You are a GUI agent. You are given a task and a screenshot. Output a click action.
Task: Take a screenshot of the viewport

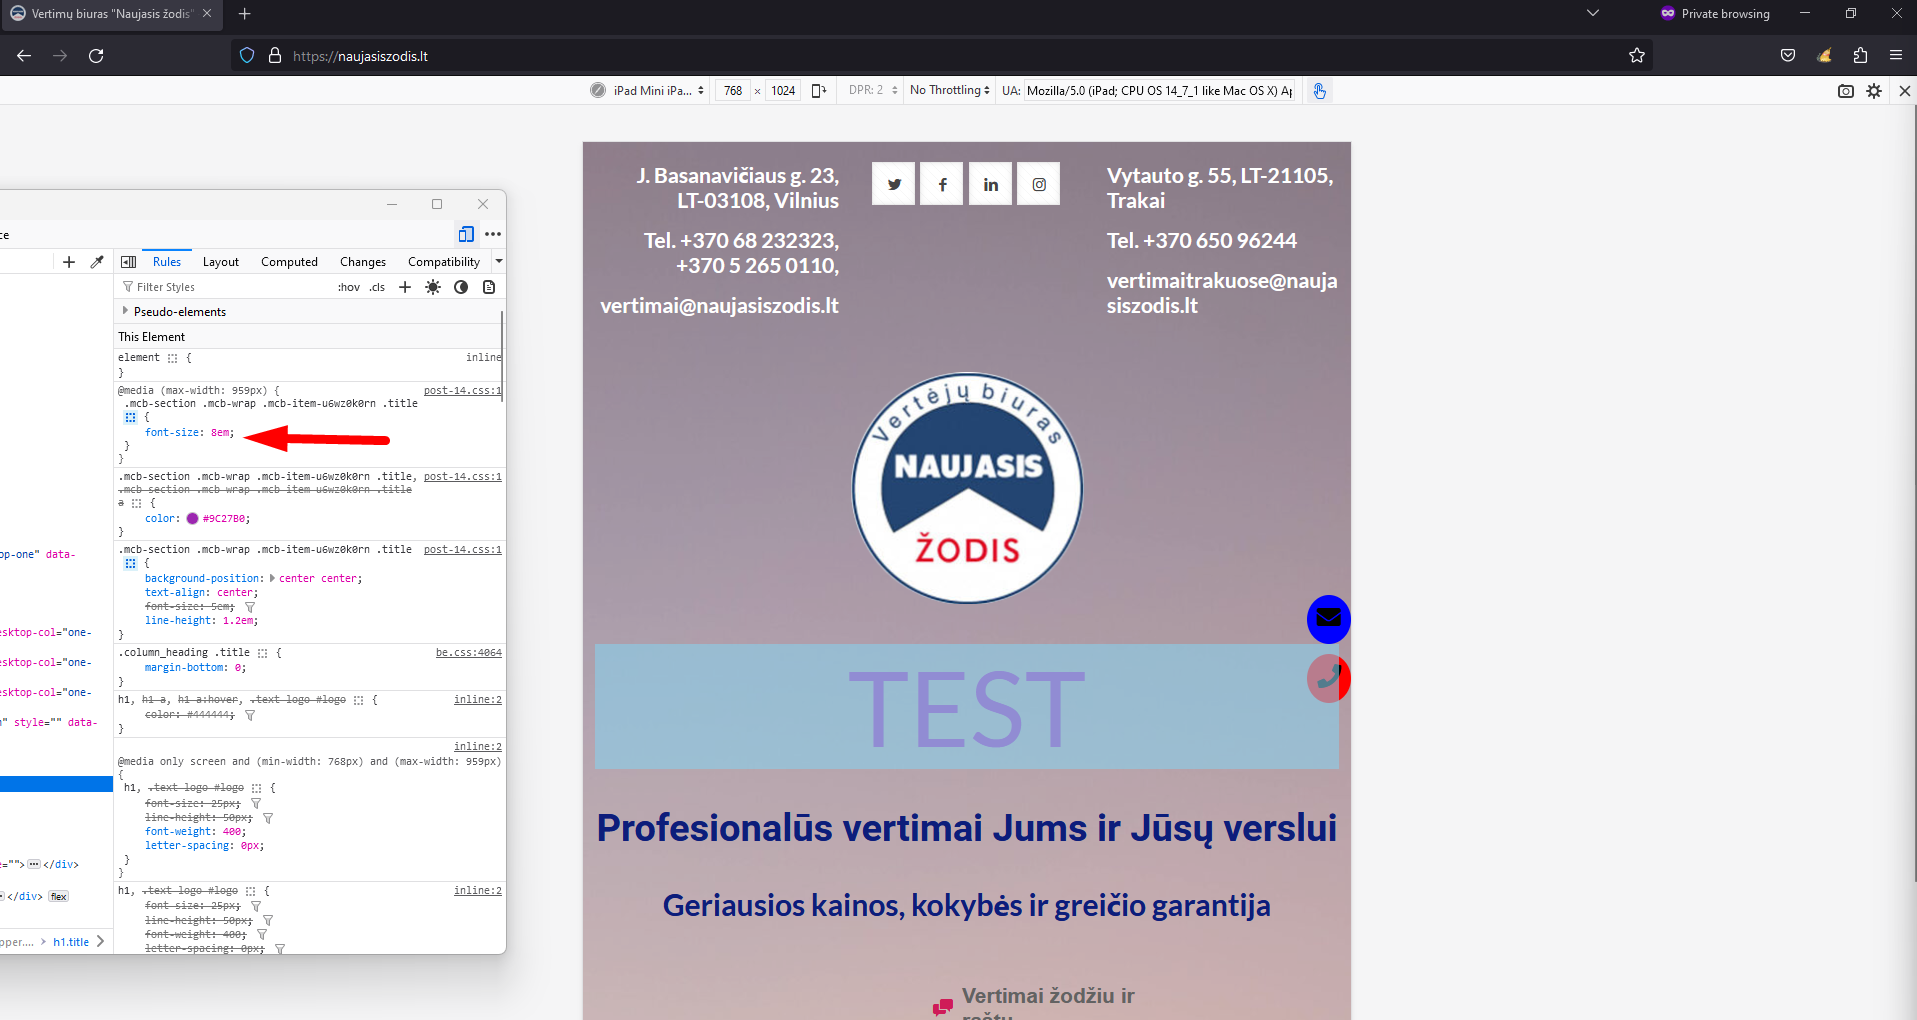click(x=1846, y=91)
